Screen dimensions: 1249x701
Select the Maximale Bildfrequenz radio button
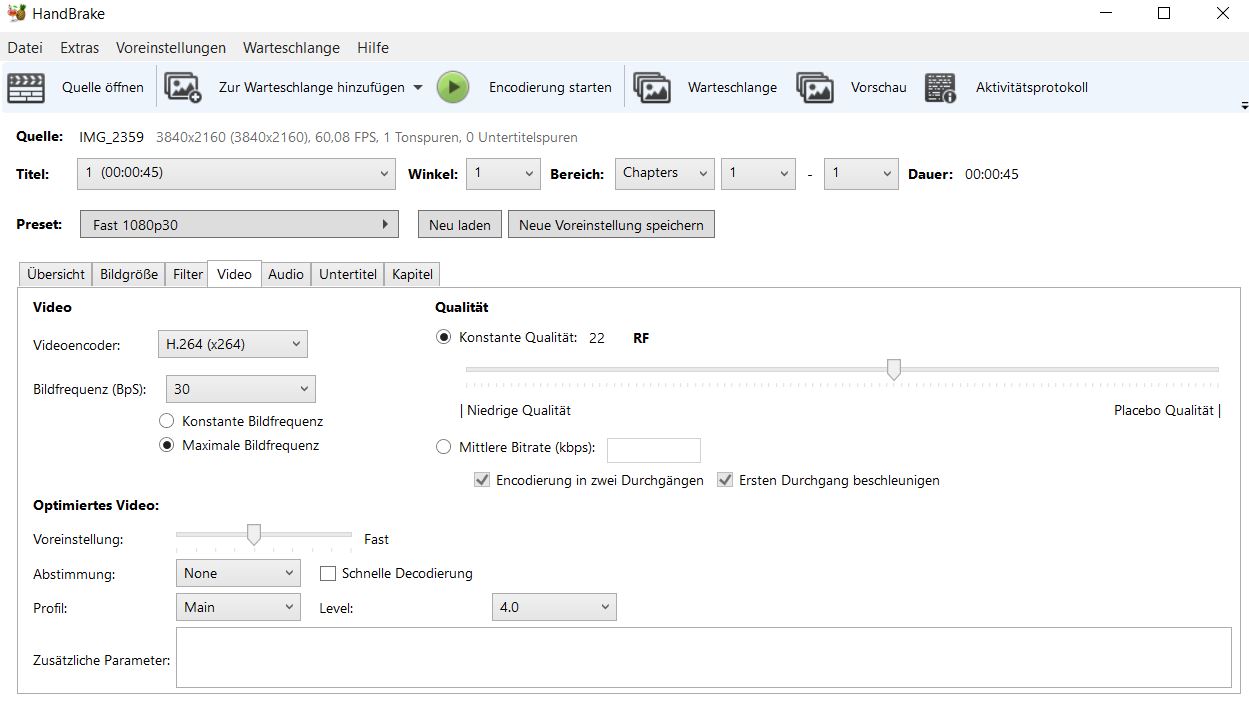pos(167,446)
